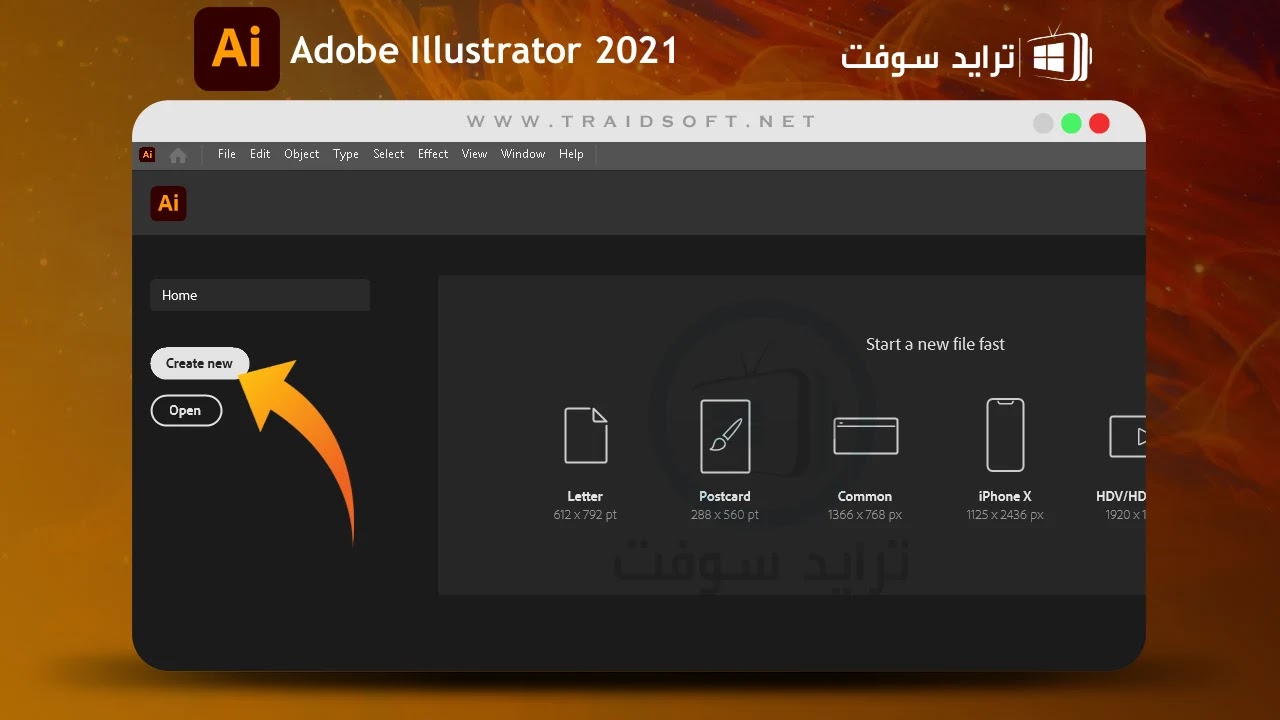Open the Type menu
Image resolution: width=1280 pixels, height=720 pixels.
tap(346, 154)
